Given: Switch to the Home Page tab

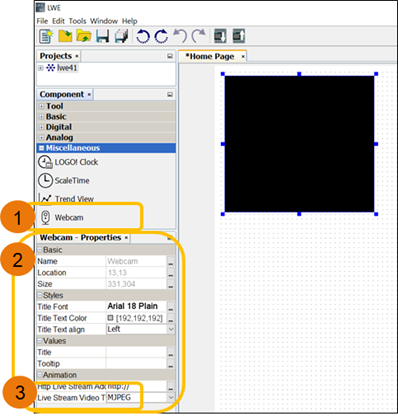Looking at the screenshot, I should coord(210,56).
